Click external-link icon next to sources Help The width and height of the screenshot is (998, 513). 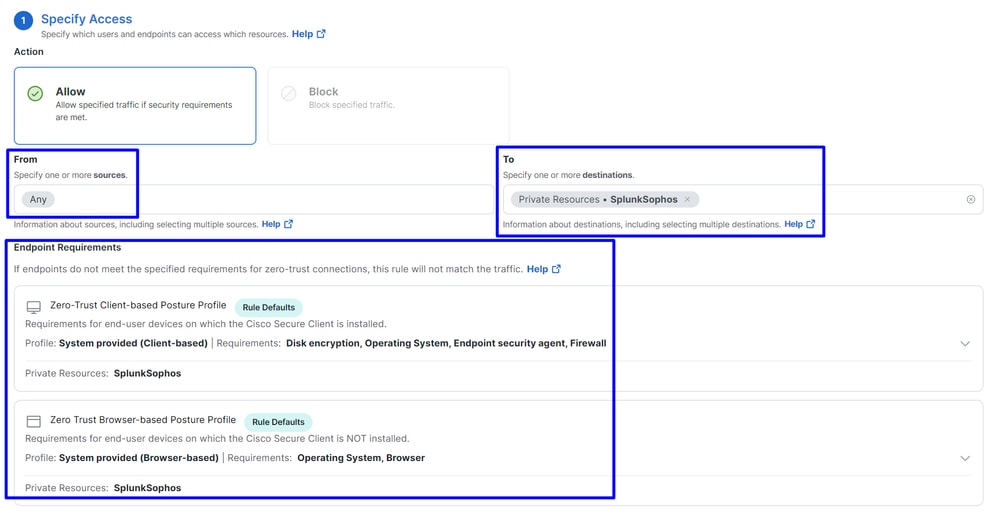(288, 224)
